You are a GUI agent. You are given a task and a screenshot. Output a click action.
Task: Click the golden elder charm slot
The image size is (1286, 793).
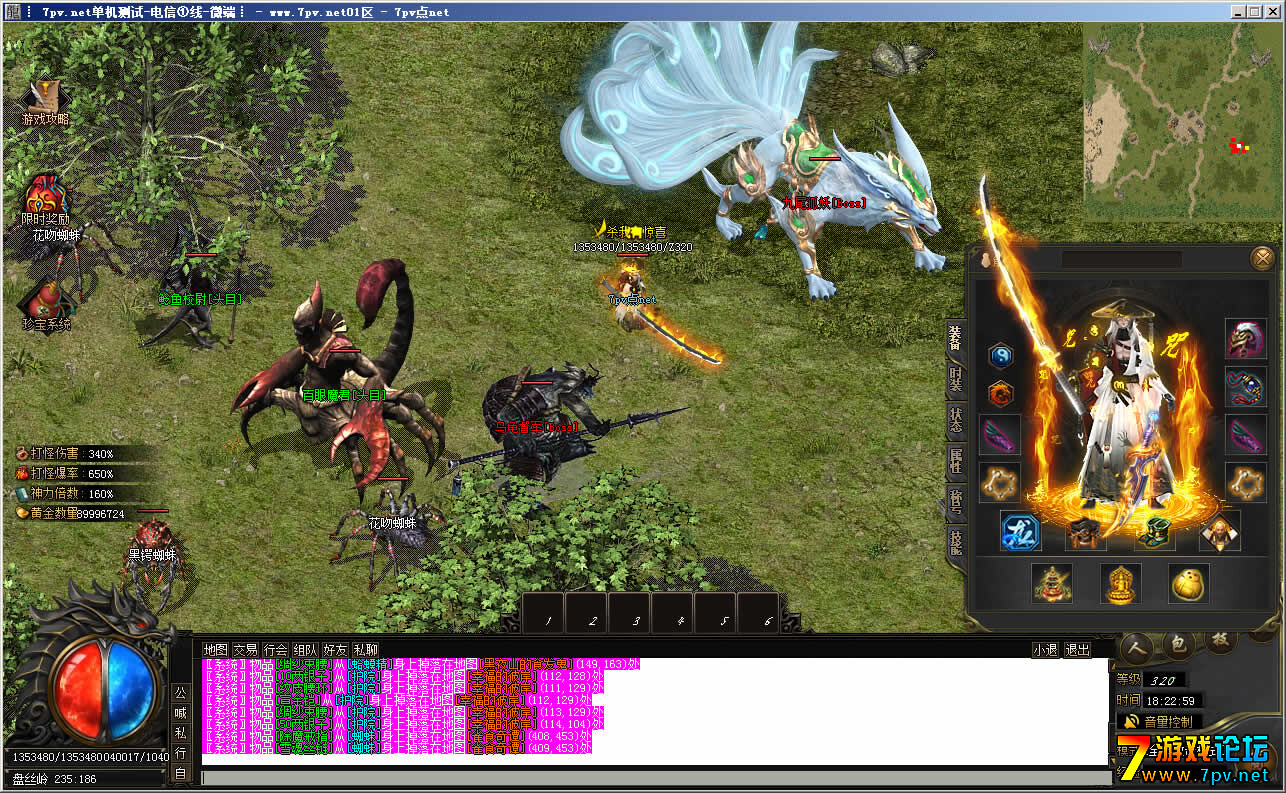(1220, 531)
